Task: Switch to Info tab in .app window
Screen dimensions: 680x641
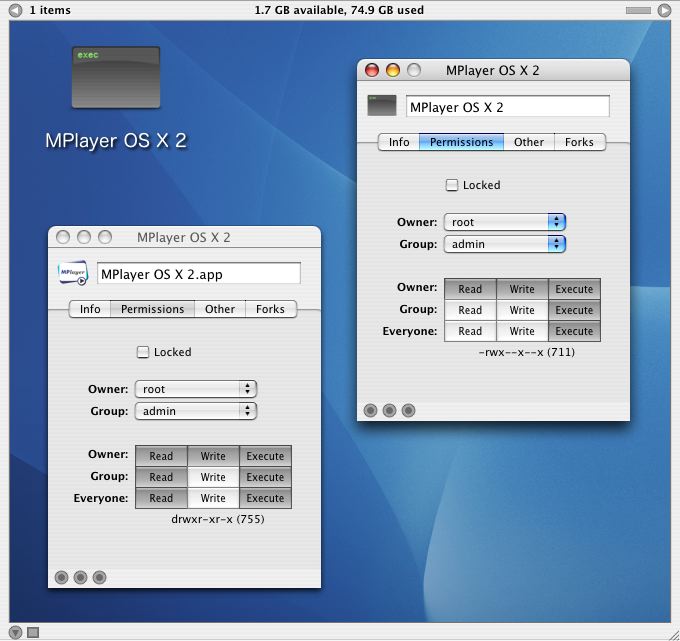Action: coord(90,309)
